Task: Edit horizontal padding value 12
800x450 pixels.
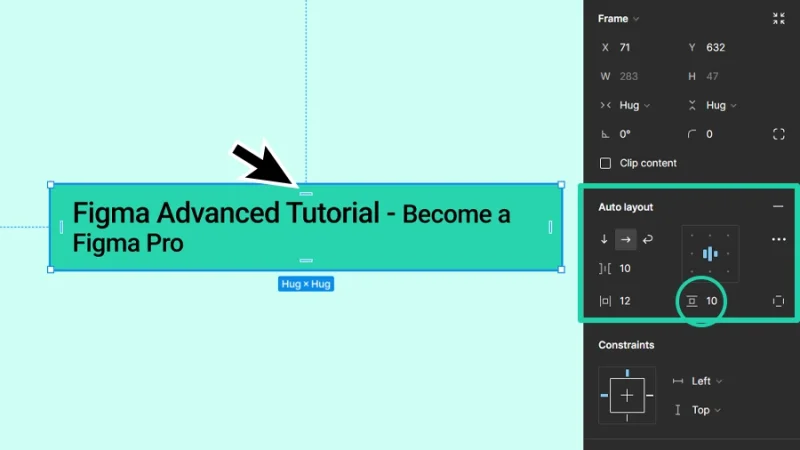Action: [x=625, y=301]
